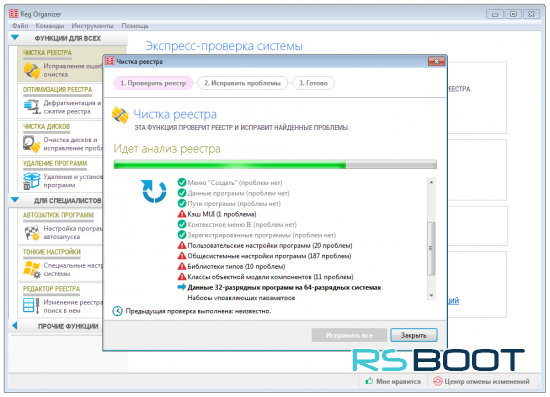Open the autostart flag icon
550x397 pixels.
click(x=32, y=233)
